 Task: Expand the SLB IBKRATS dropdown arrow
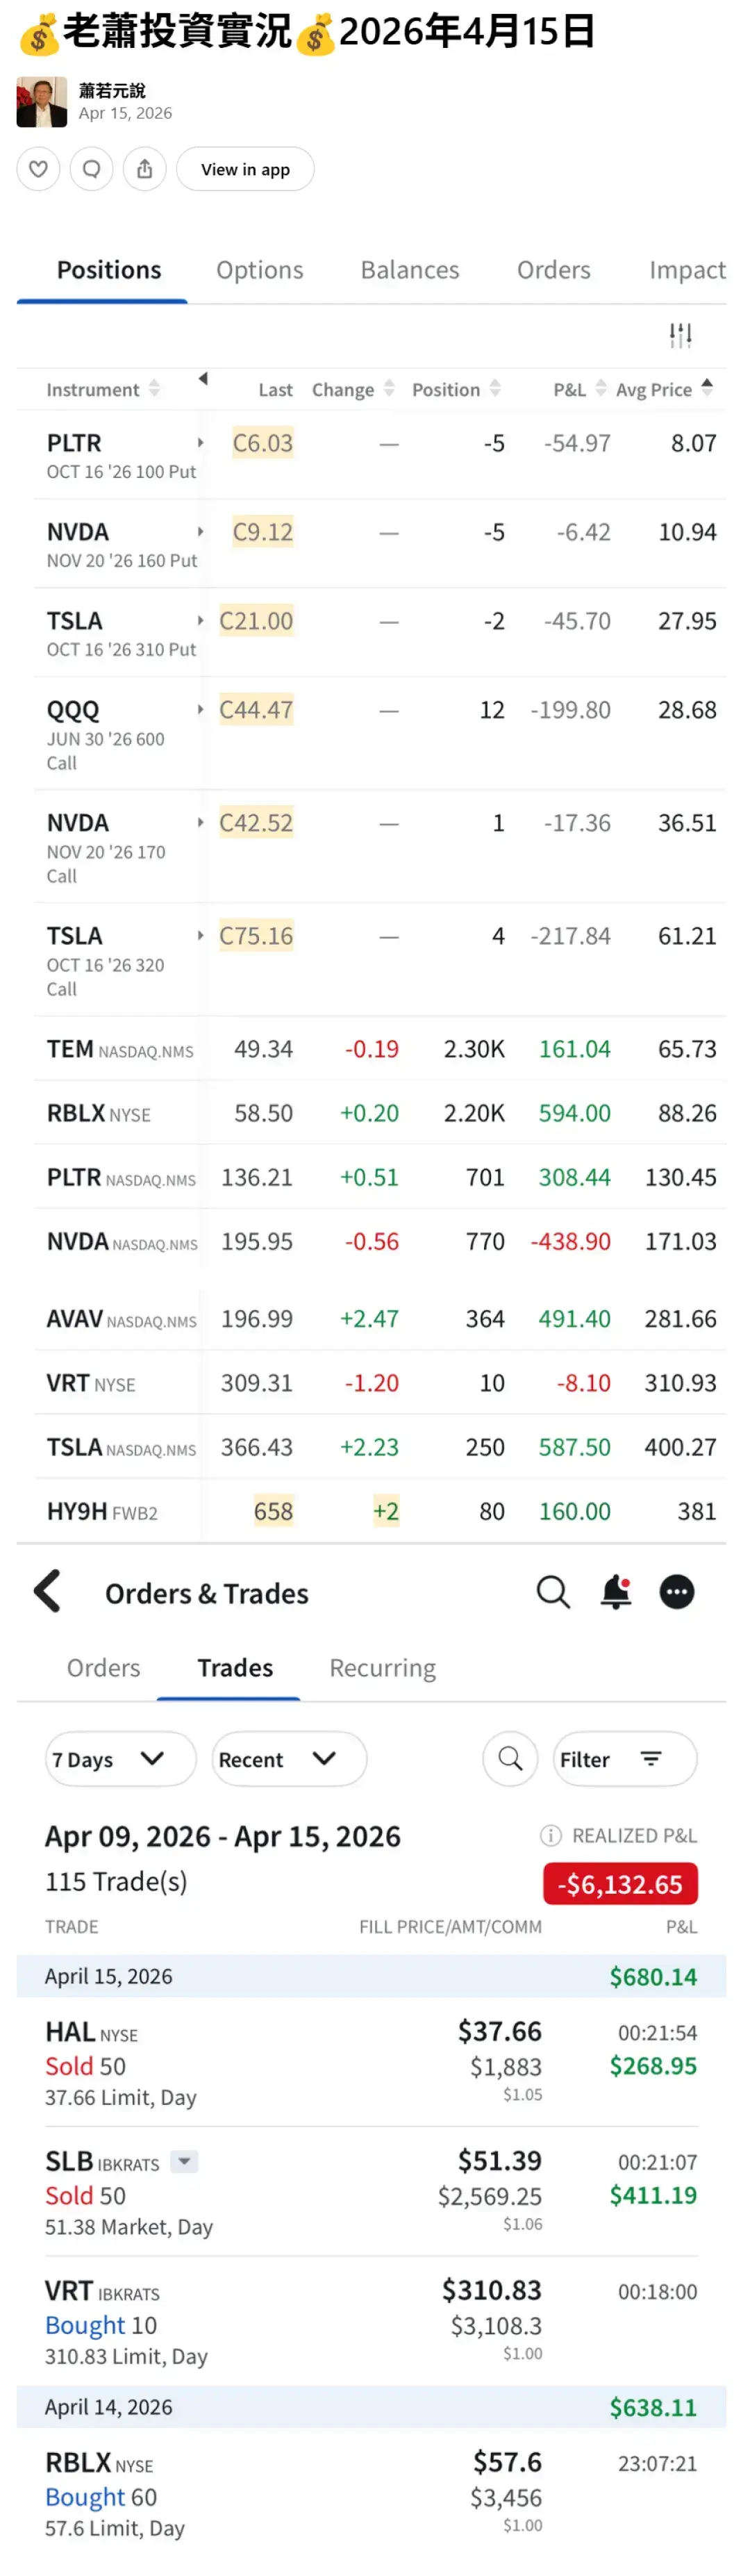184,2162
